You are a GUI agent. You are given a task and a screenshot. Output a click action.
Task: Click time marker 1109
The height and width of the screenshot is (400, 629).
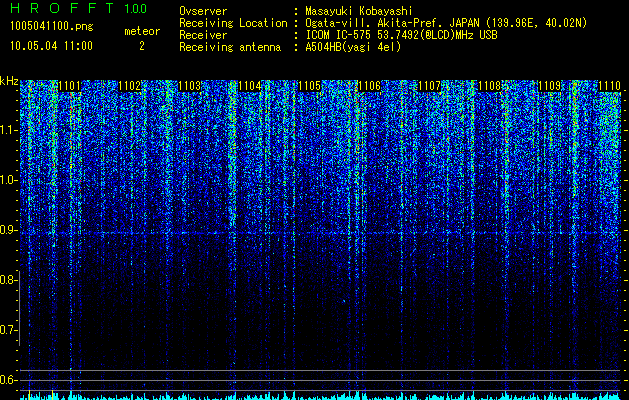tap(549, 86)
